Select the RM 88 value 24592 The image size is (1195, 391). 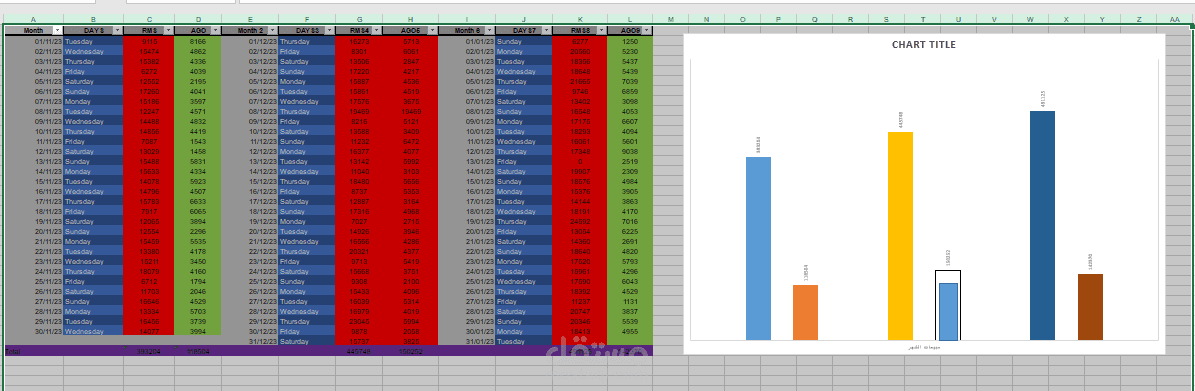(580, 222)
